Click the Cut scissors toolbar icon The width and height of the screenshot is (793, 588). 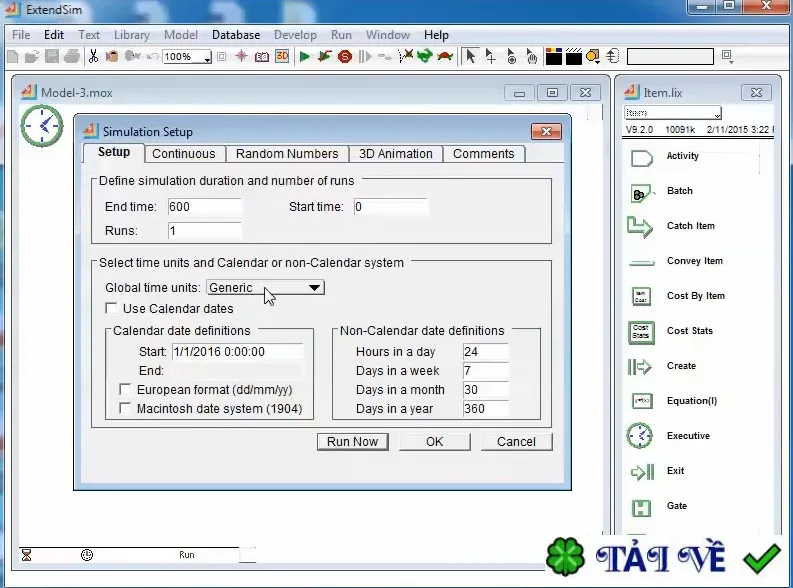[x=93, y=56]
